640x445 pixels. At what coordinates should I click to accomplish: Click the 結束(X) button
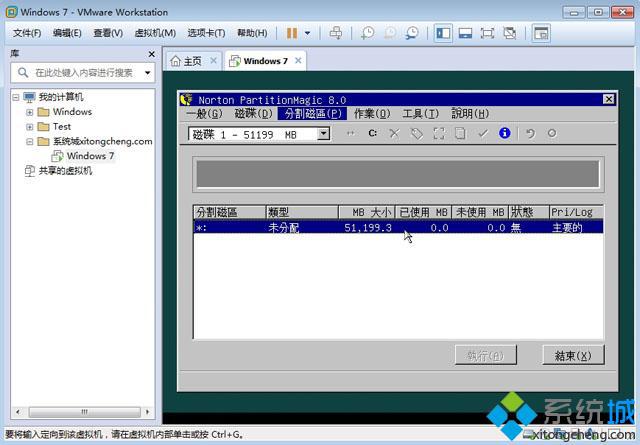pyautogui.click(x=572, y=355)
